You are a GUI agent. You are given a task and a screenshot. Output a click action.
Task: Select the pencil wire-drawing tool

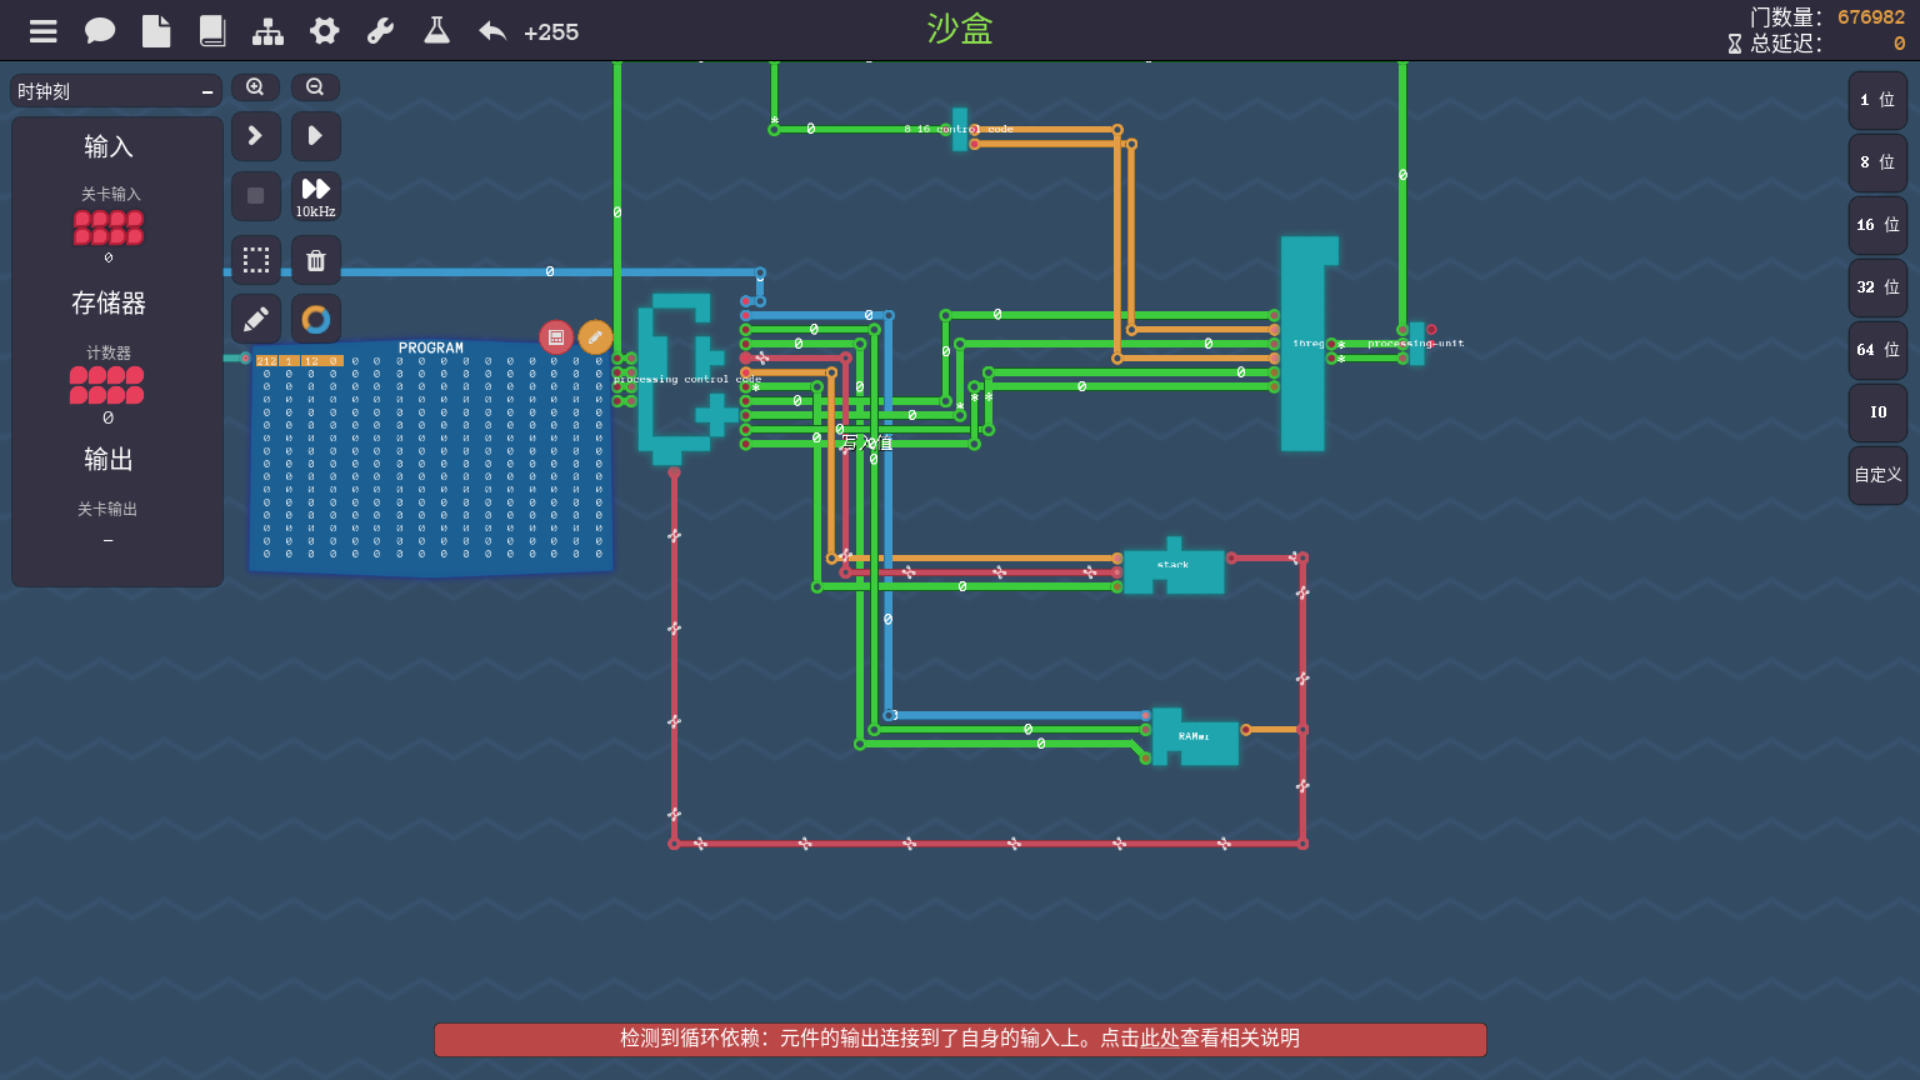coord(255,319)
